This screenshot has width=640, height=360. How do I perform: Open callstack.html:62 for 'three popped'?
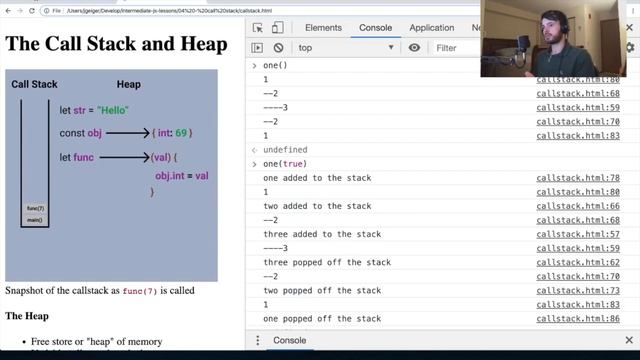pos(578,262)
